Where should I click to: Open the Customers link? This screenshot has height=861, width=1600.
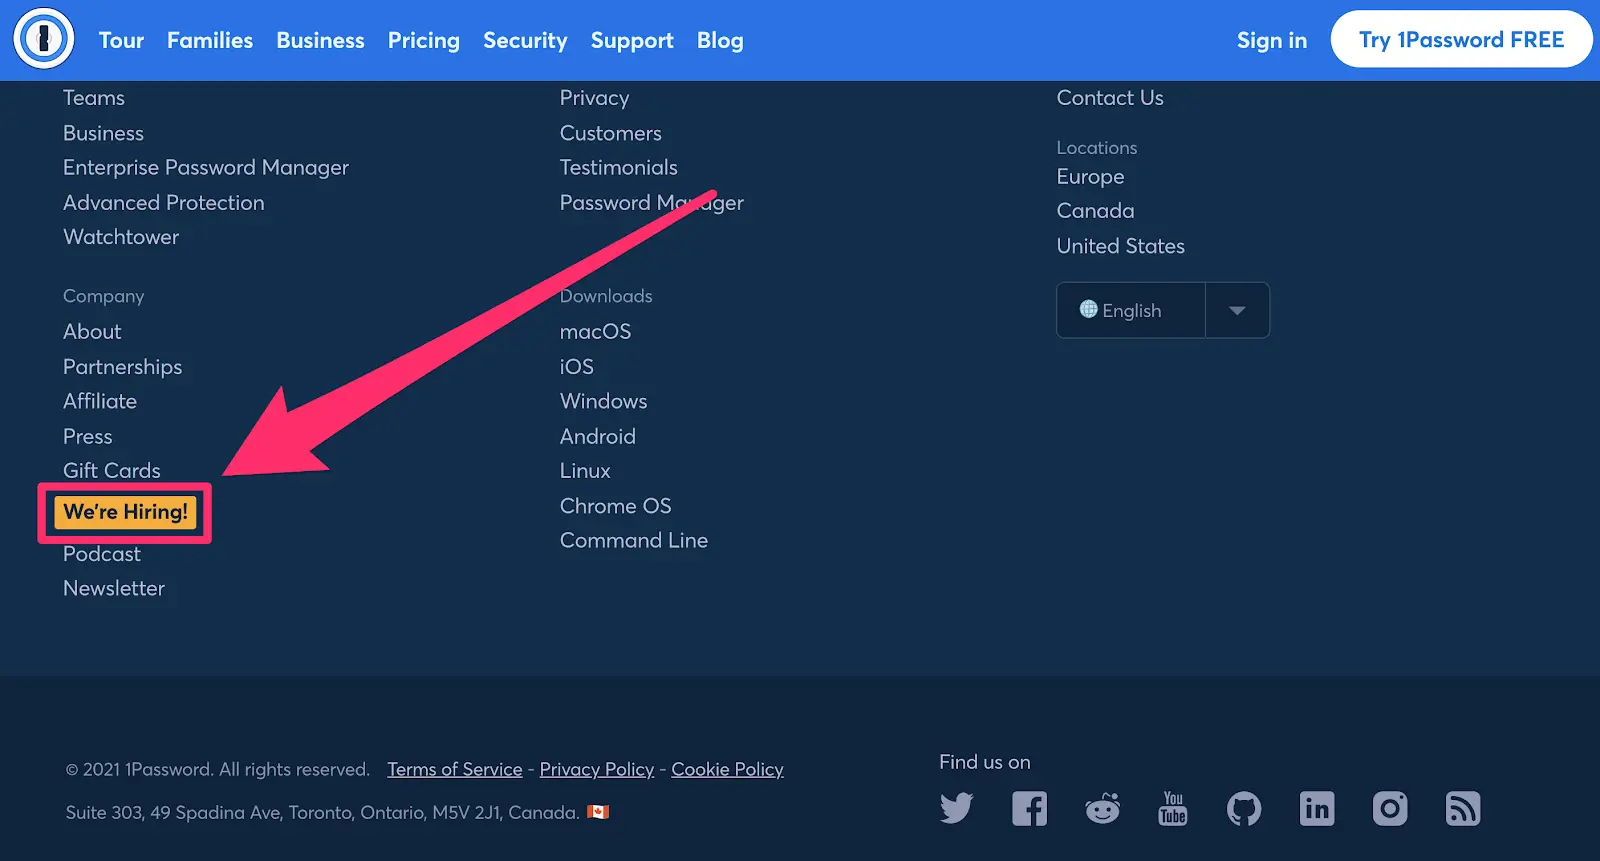coord(611,133)
